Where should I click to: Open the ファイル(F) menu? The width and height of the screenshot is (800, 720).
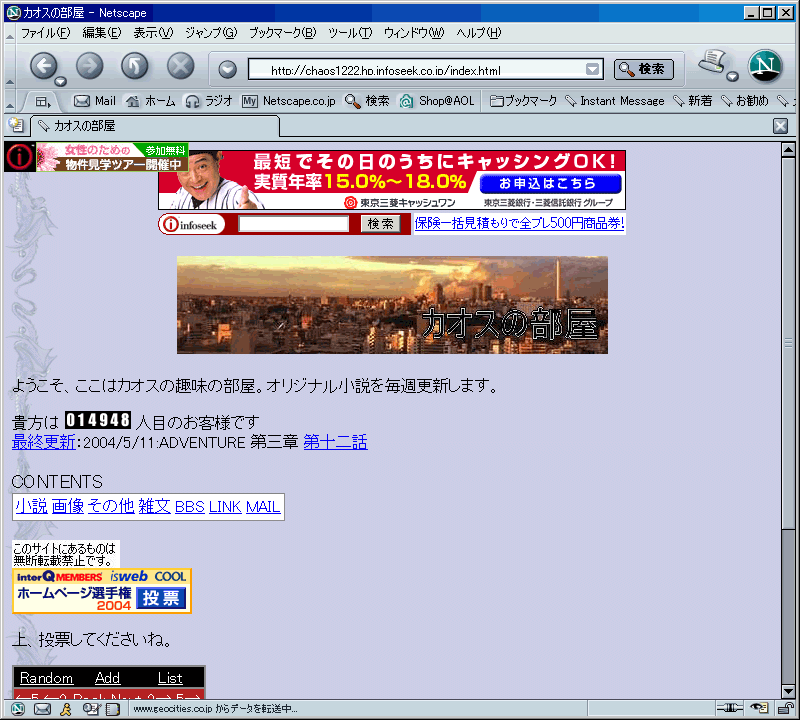[x=45, y=33]
